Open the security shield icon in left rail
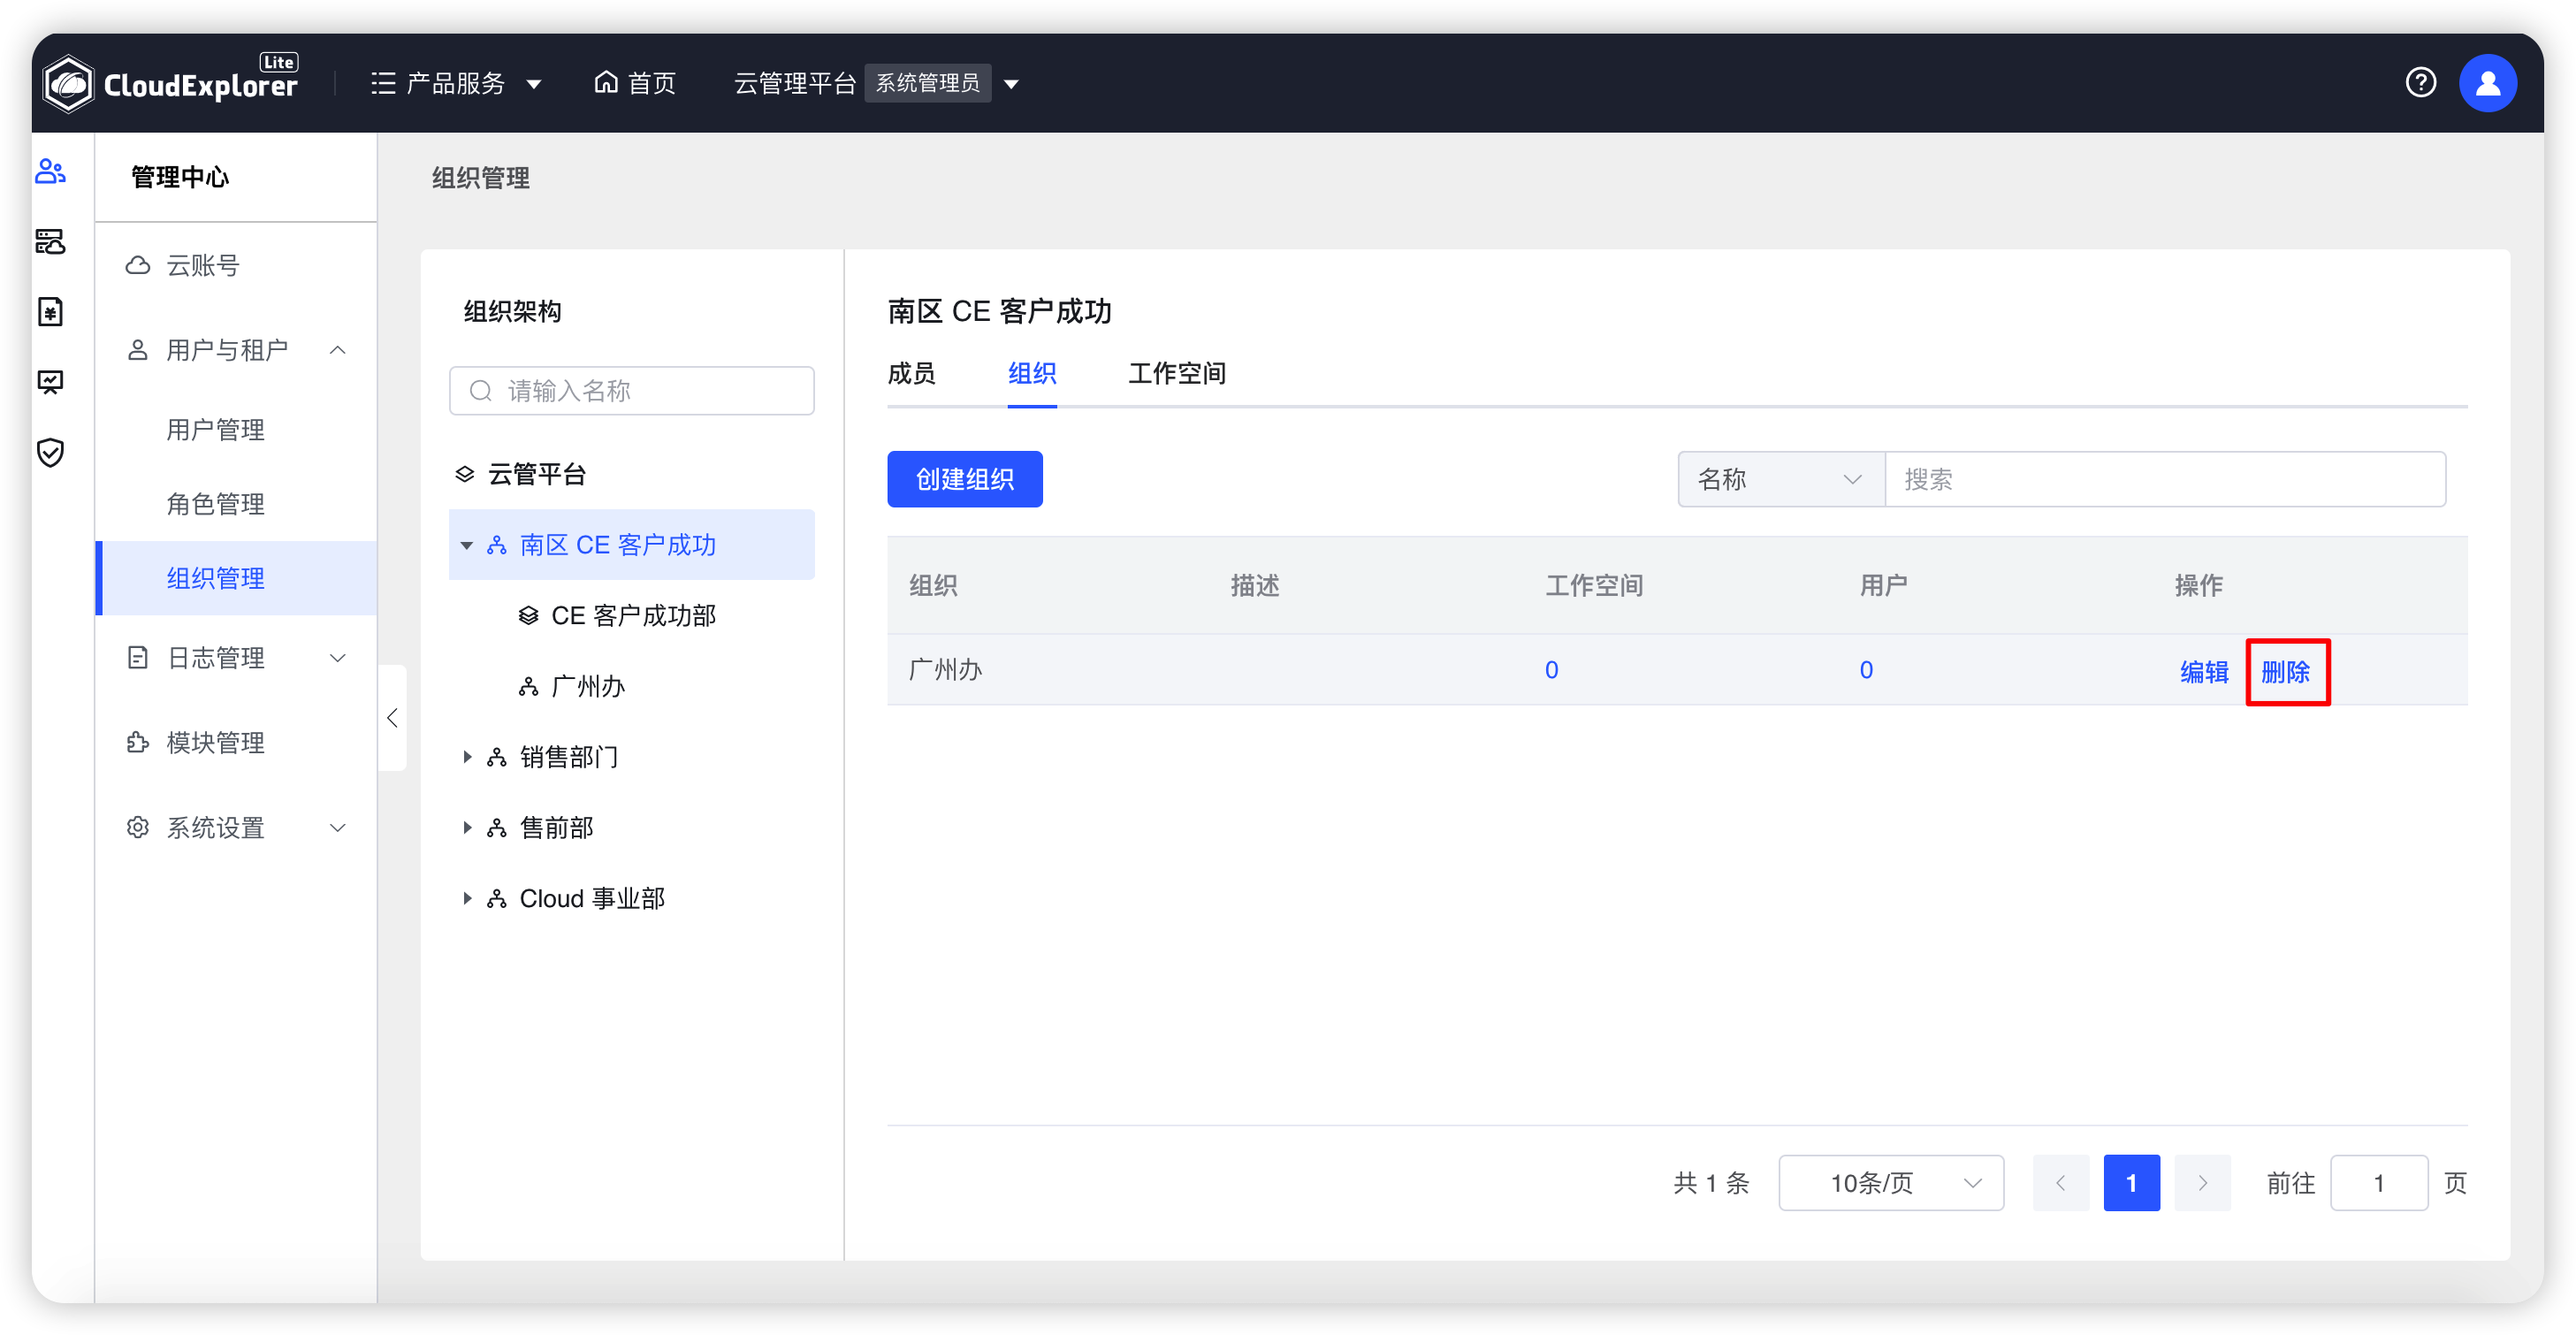Viewport: 2576px width, 1335px height. pyautogui.click(x=50, y=452)
